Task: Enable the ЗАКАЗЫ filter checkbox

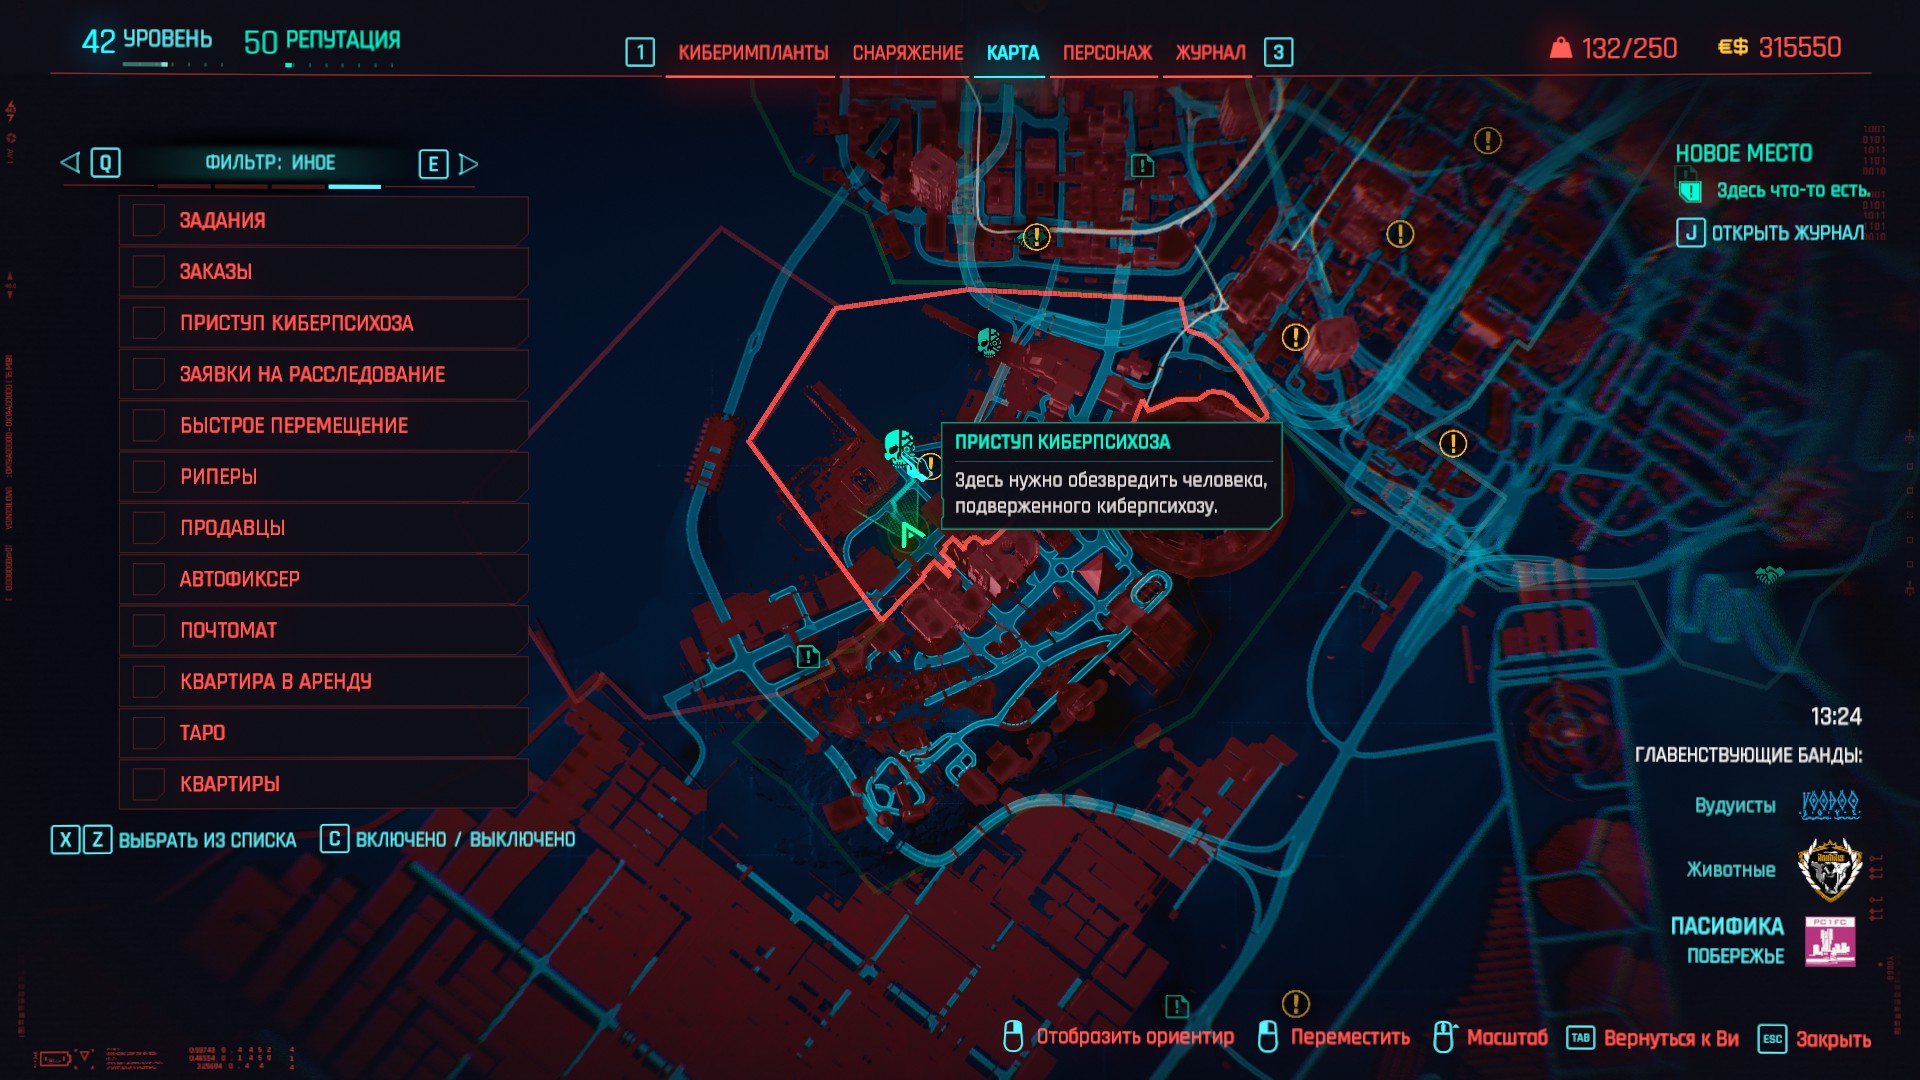Action: [148, 271]
